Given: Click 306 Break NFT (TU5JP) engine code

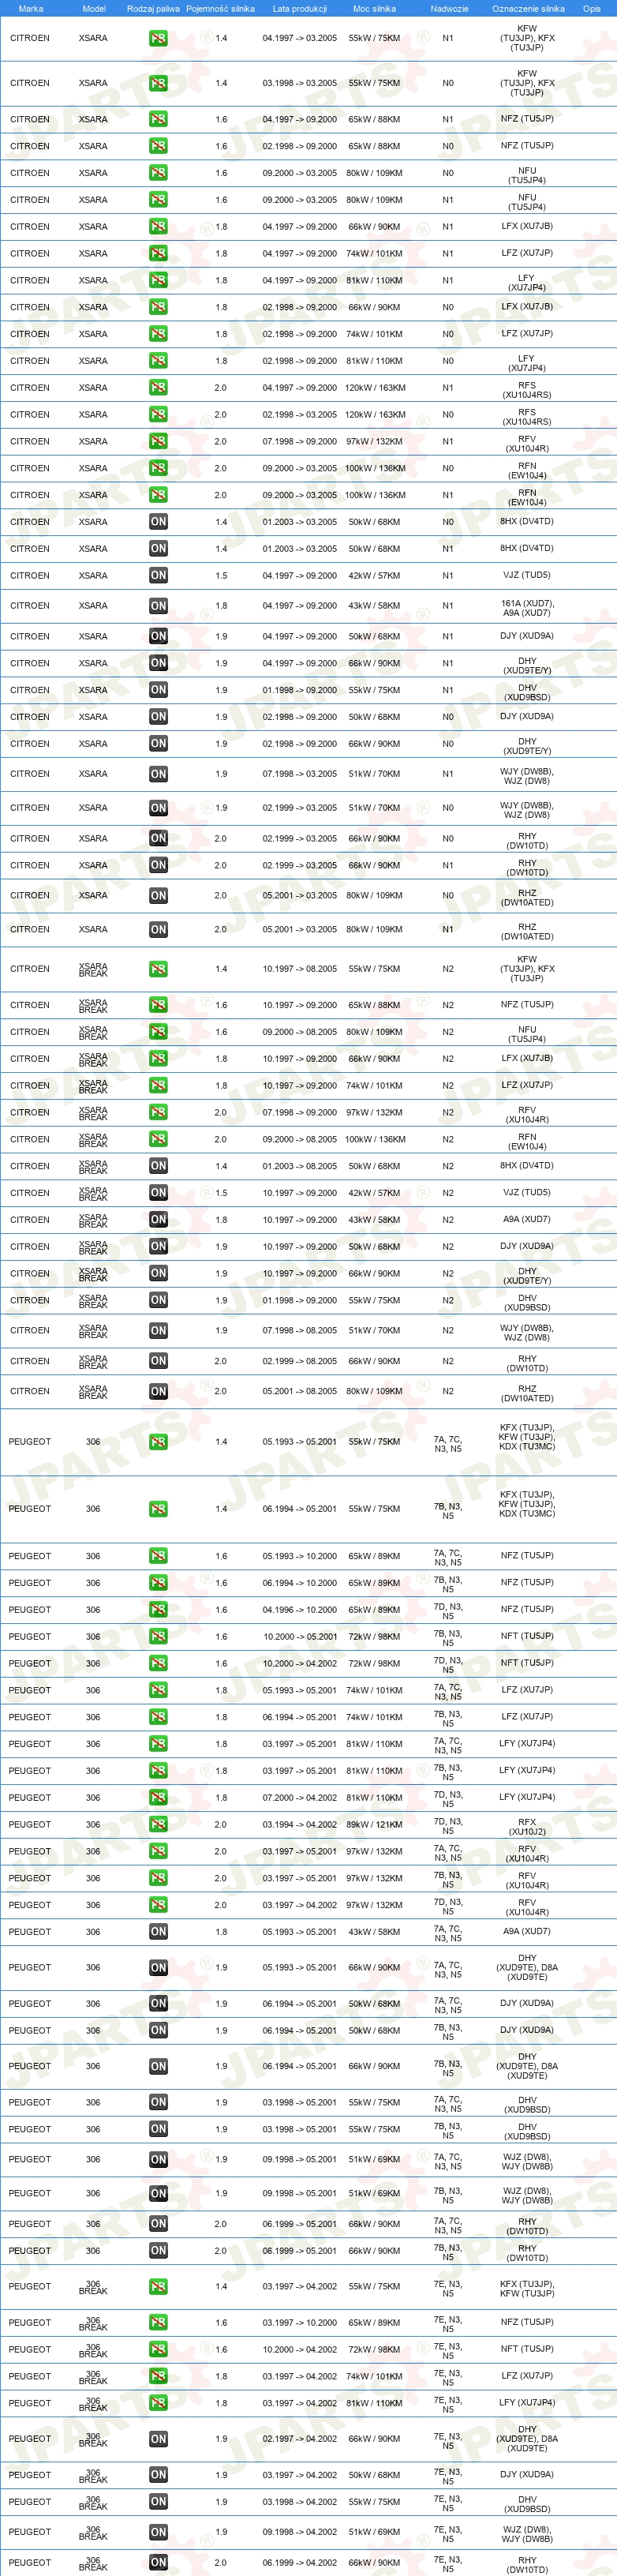Looking at the screenshot, I should tap(527, 2350).
